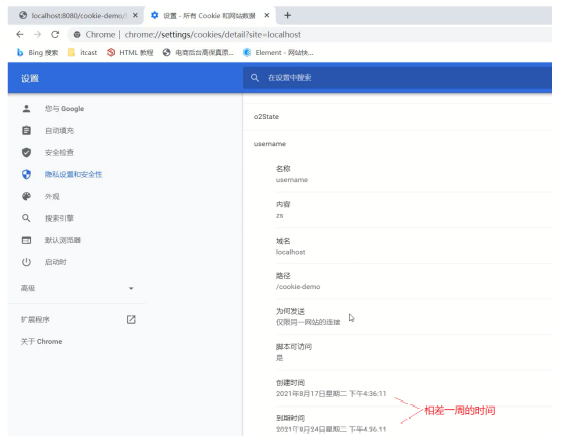Open 默认浏览器 settings section
The height and width of the screenshot is (439, 563).
pyautogui.click(x=62, y=240)
